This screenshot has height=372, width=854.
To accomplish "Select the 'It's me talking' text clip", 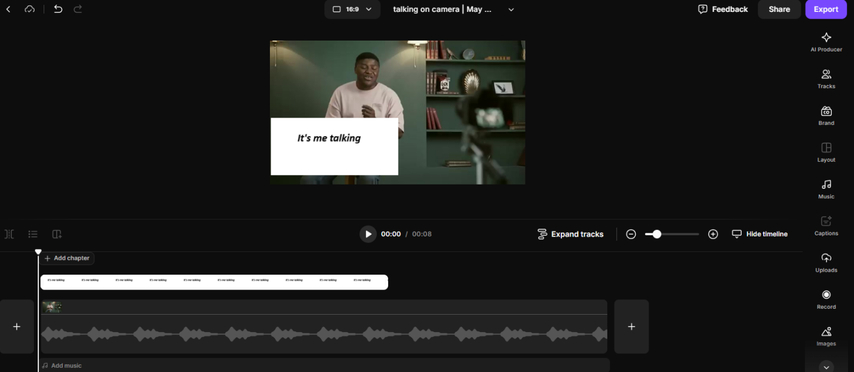I will coord(214,282).
